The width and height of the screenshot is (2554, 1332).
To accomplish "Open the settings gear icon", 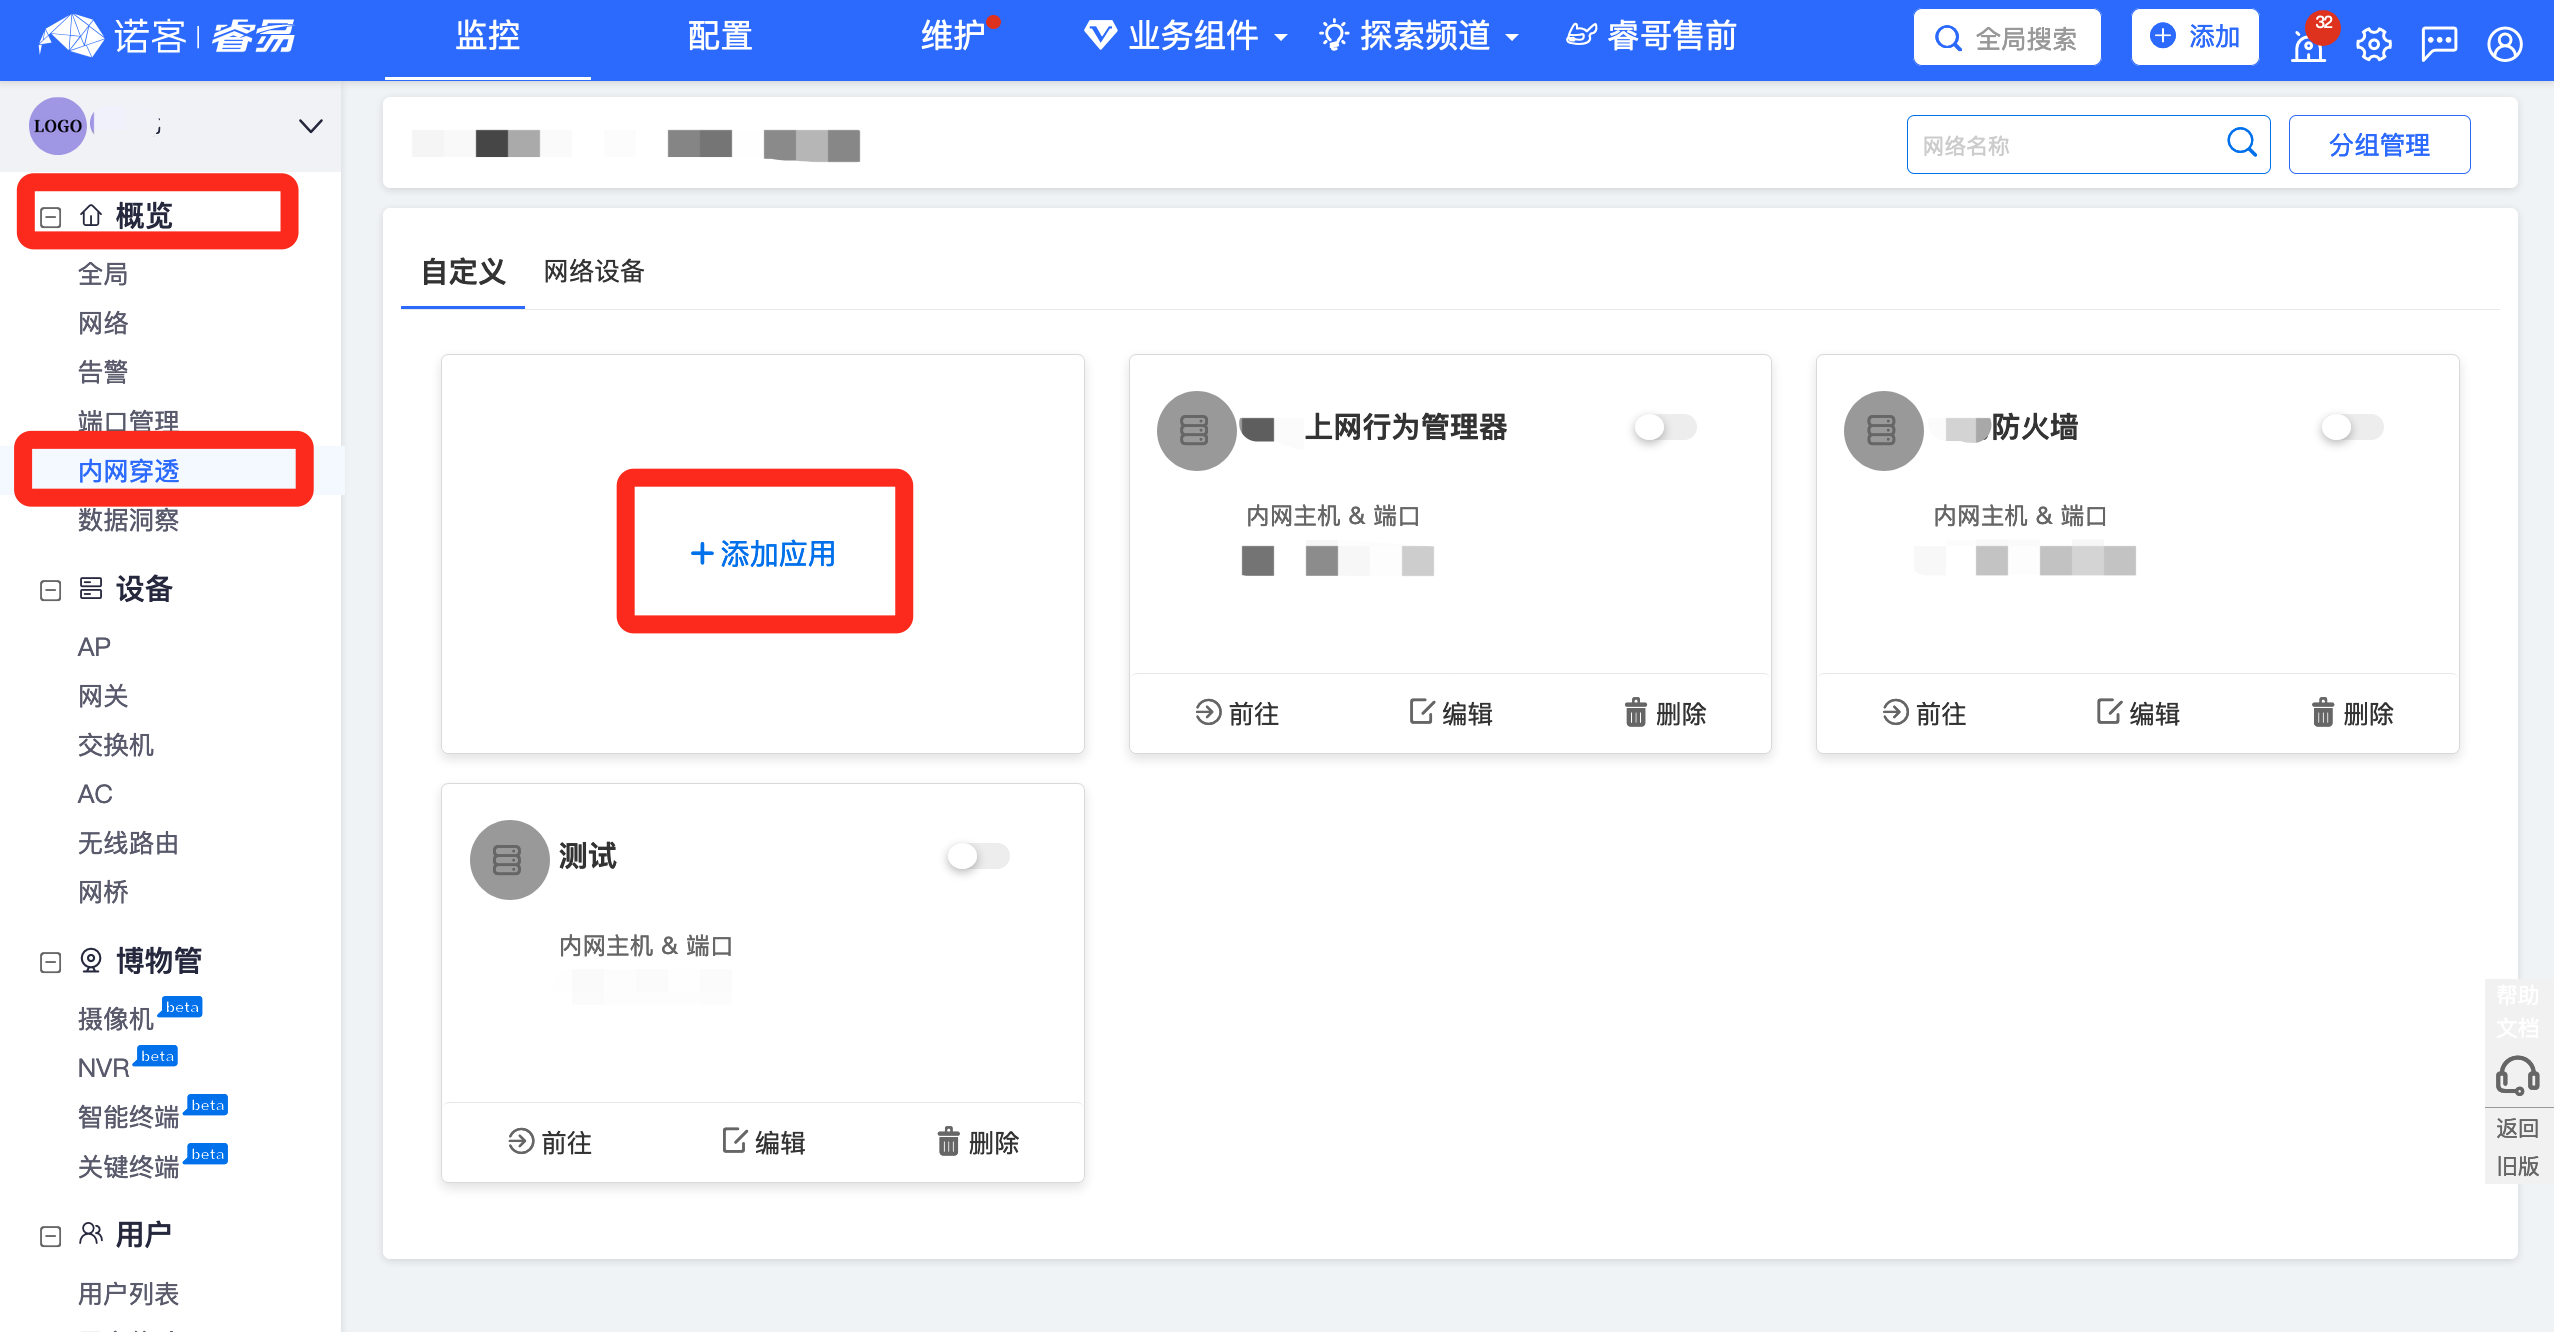I will 2374,43.
